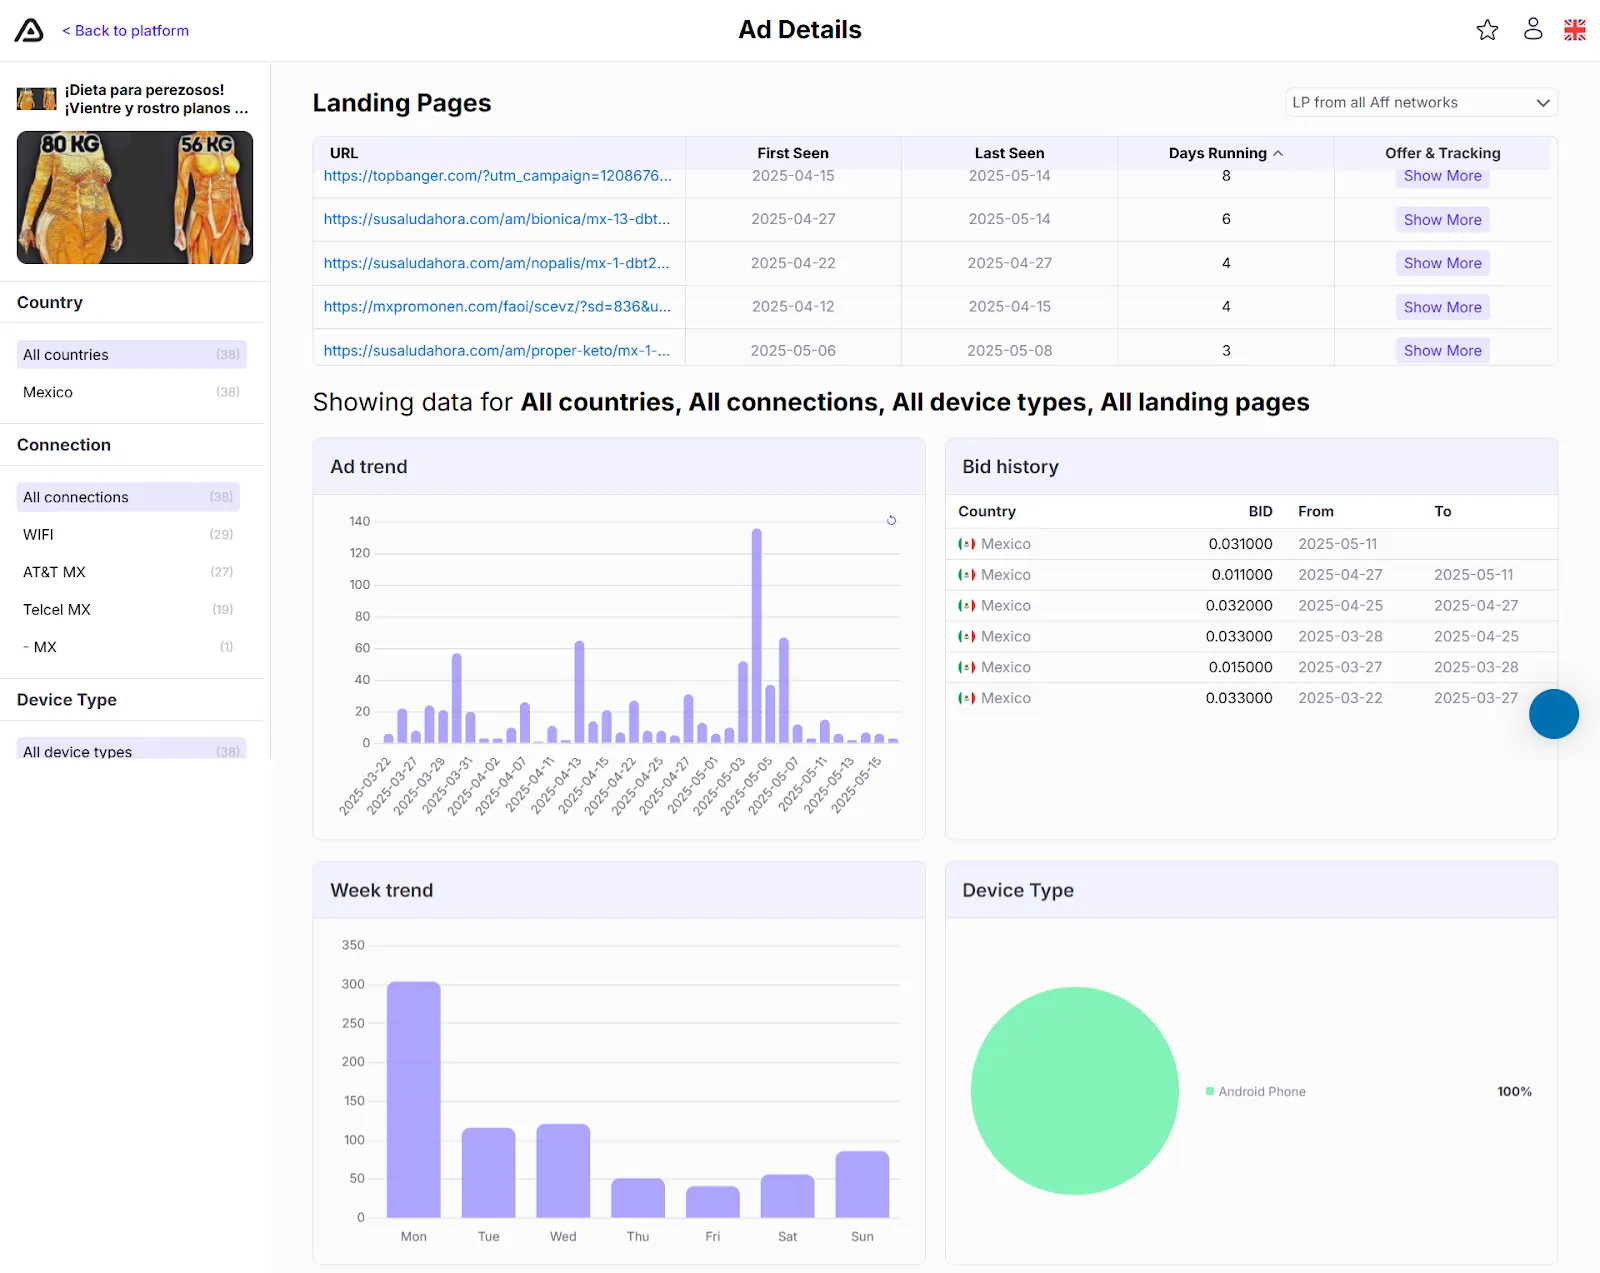Click First Seen date 2025-05-06
The image size is (1600, 1273).
(793, 351)
